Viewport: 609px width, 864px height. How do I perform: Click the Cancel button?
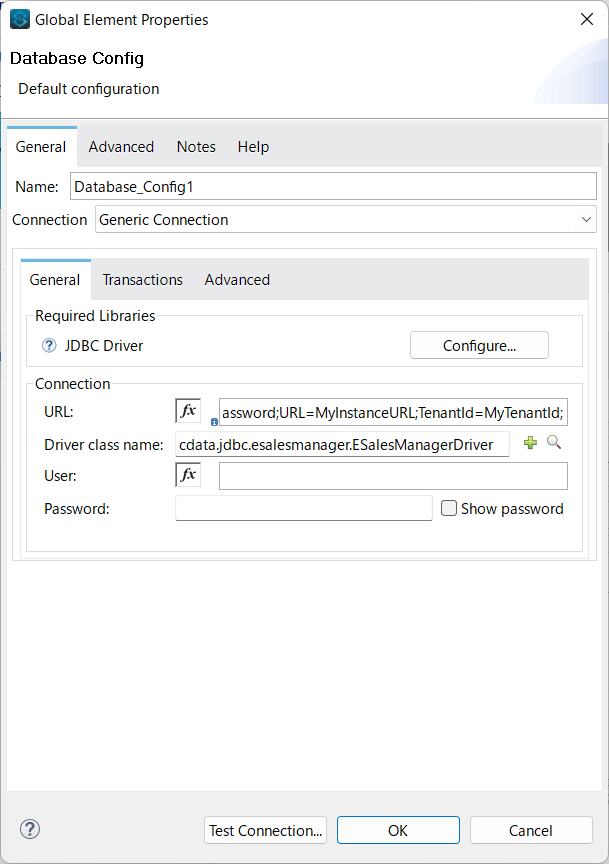pos(530,830)
